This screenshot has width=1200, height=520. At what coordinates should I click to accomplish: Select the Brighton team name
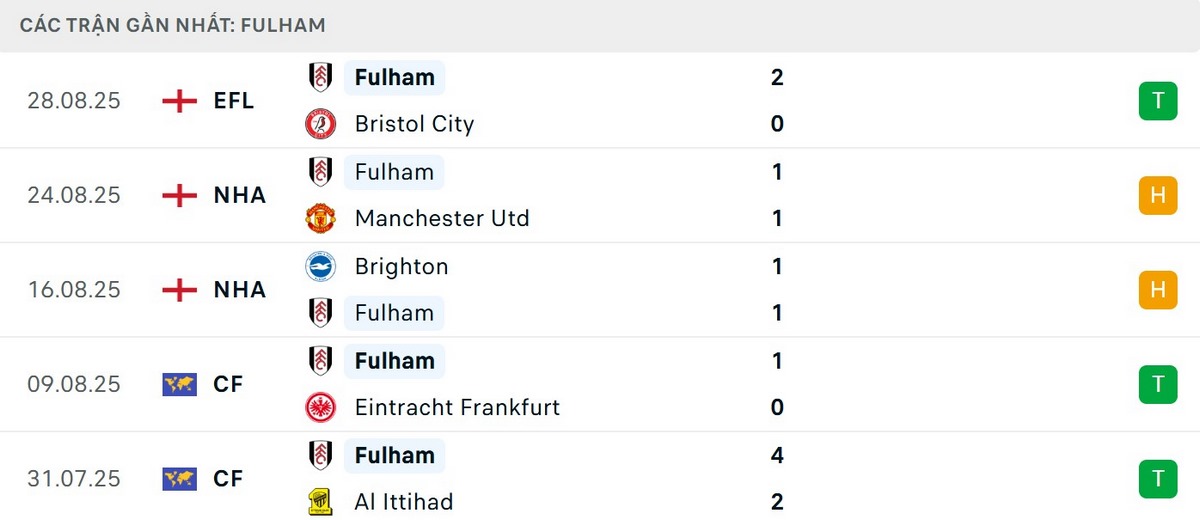[x=401, y=266]
